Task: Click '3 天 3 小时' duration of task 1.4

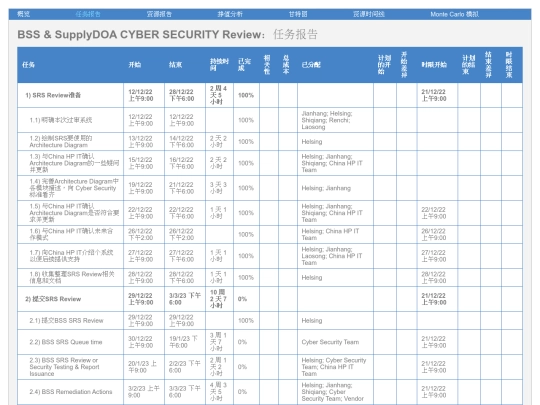Action: 218,188
